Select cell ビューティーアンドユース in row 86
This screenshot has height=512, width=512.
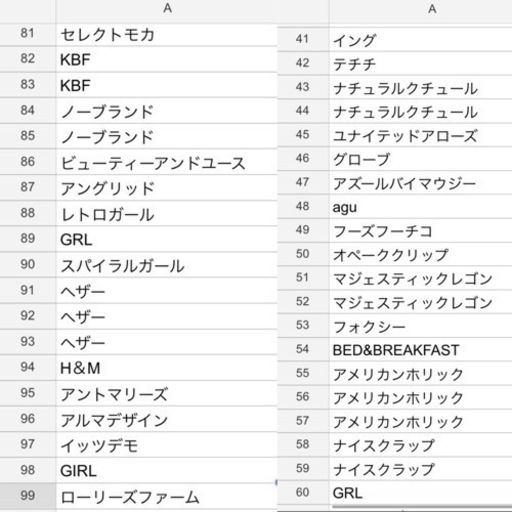tap(167, 162)
